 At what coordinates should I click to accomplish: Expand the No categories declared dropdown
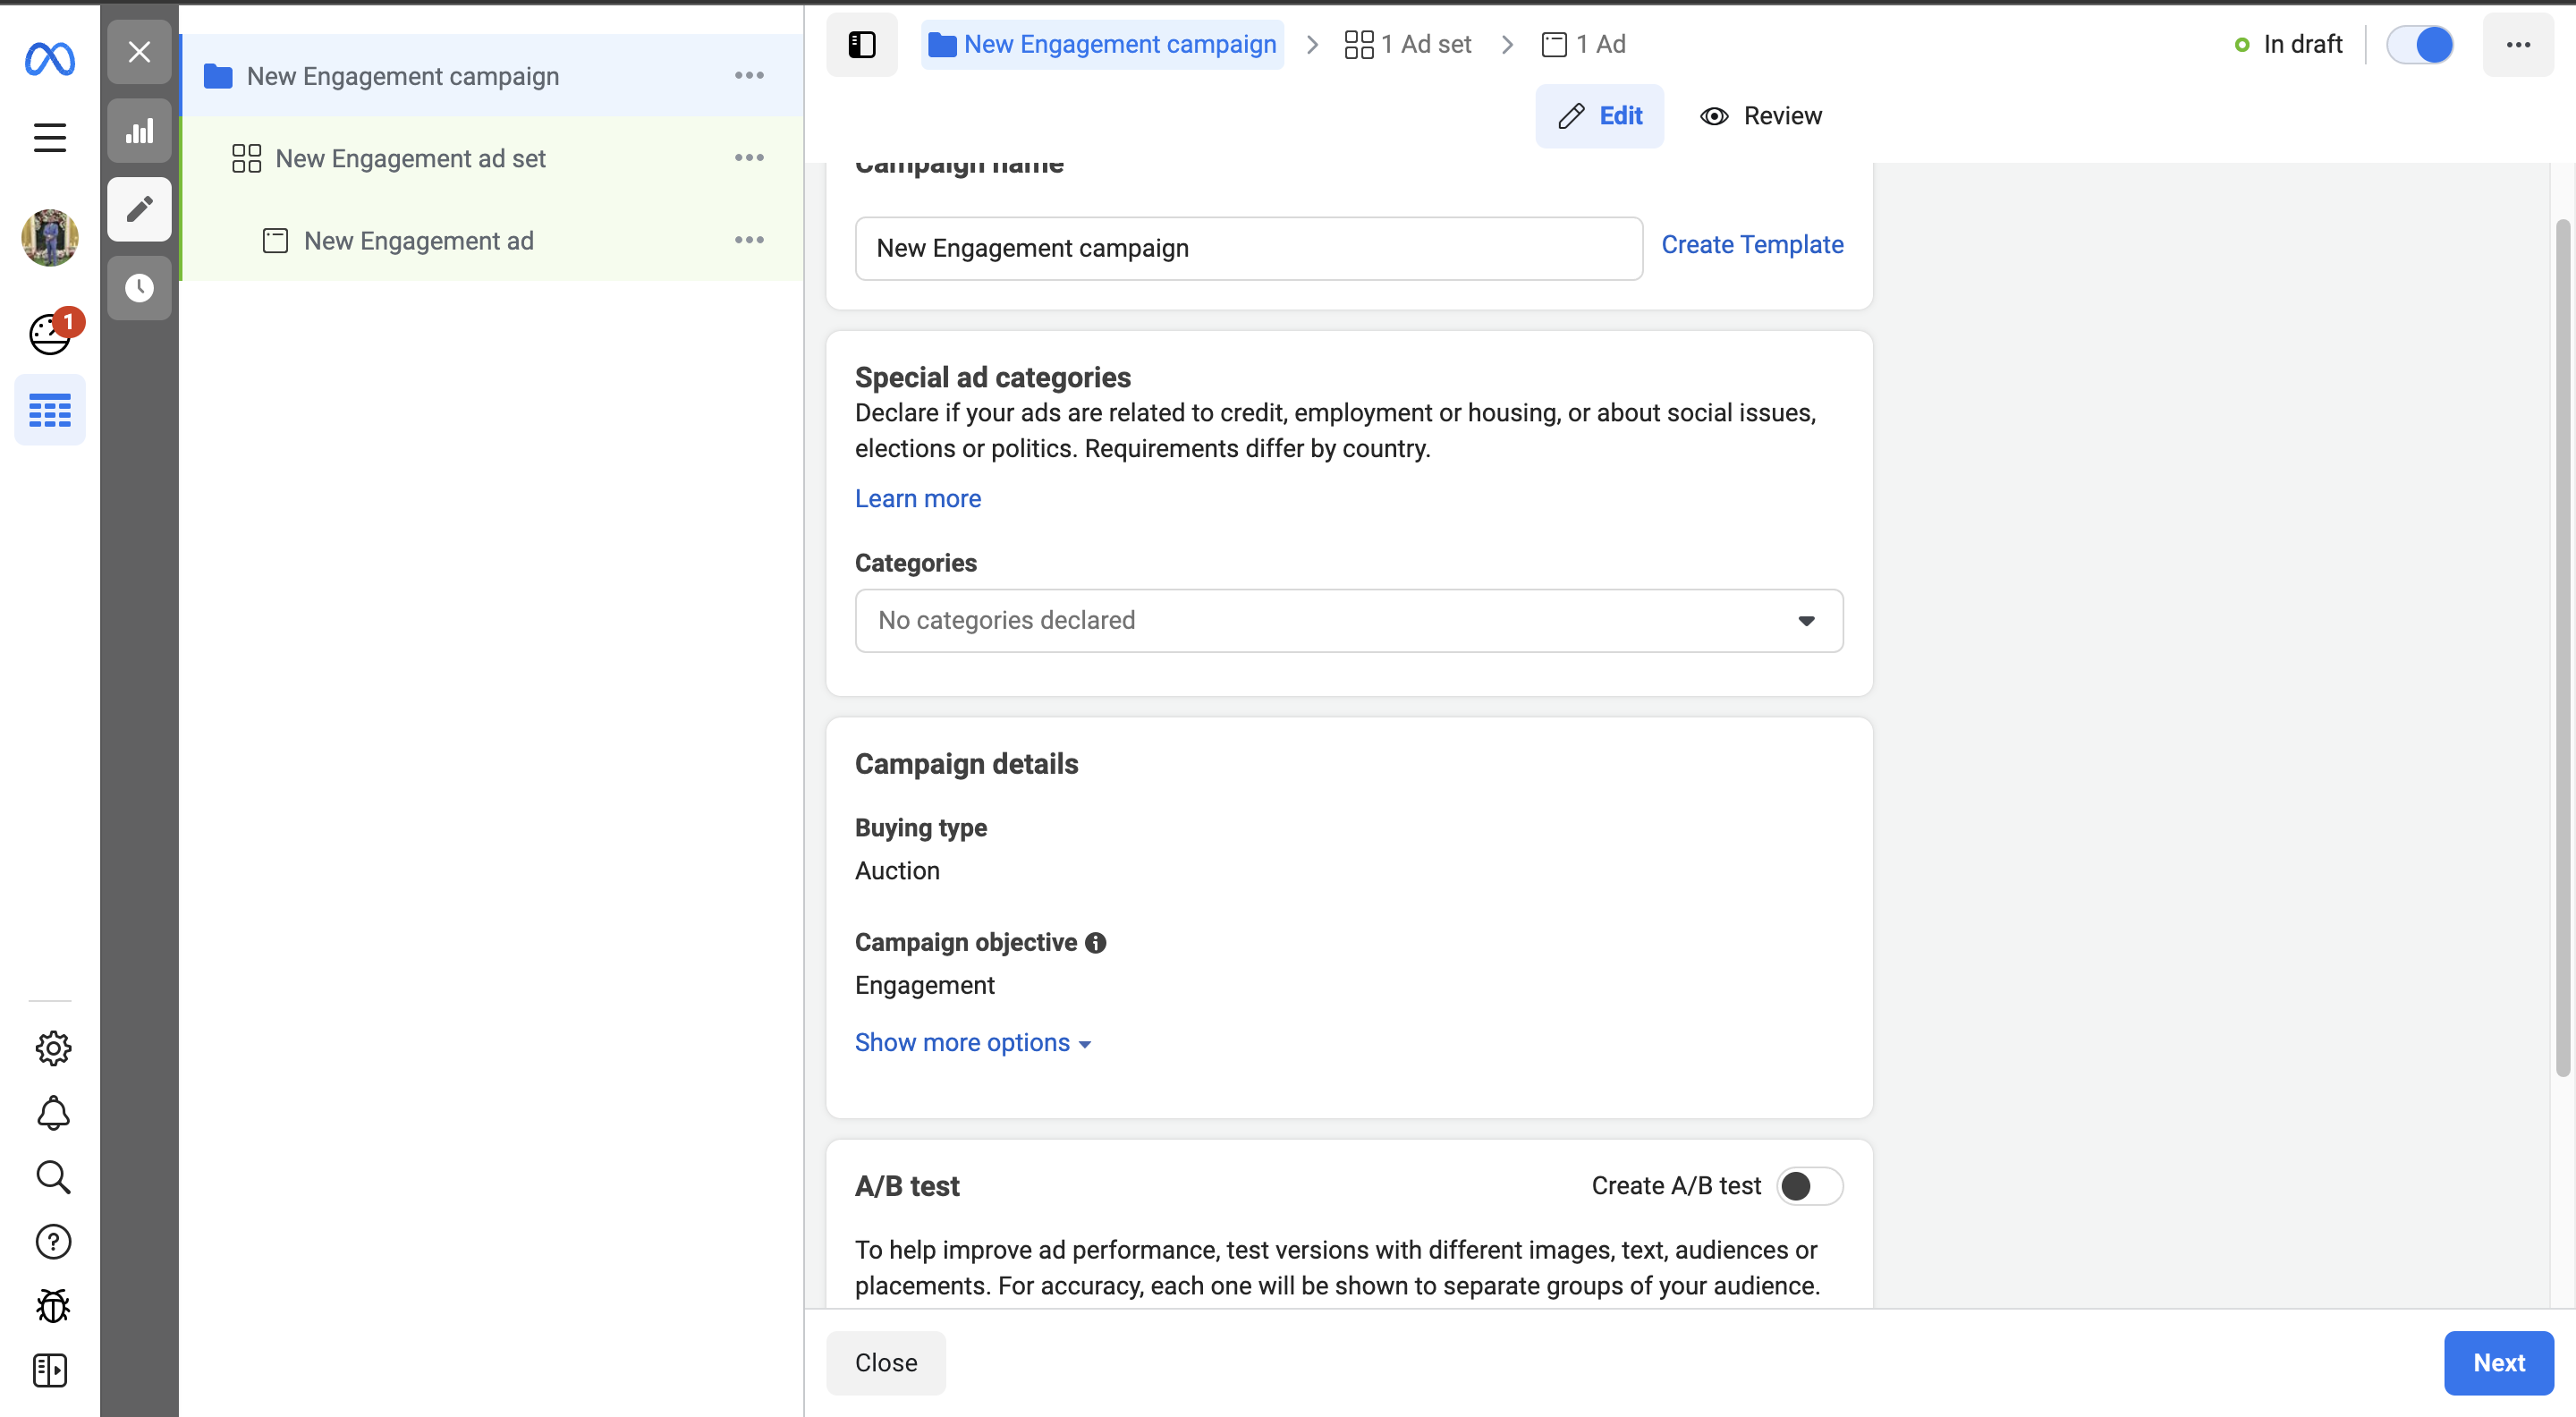tap(1348, 621)
